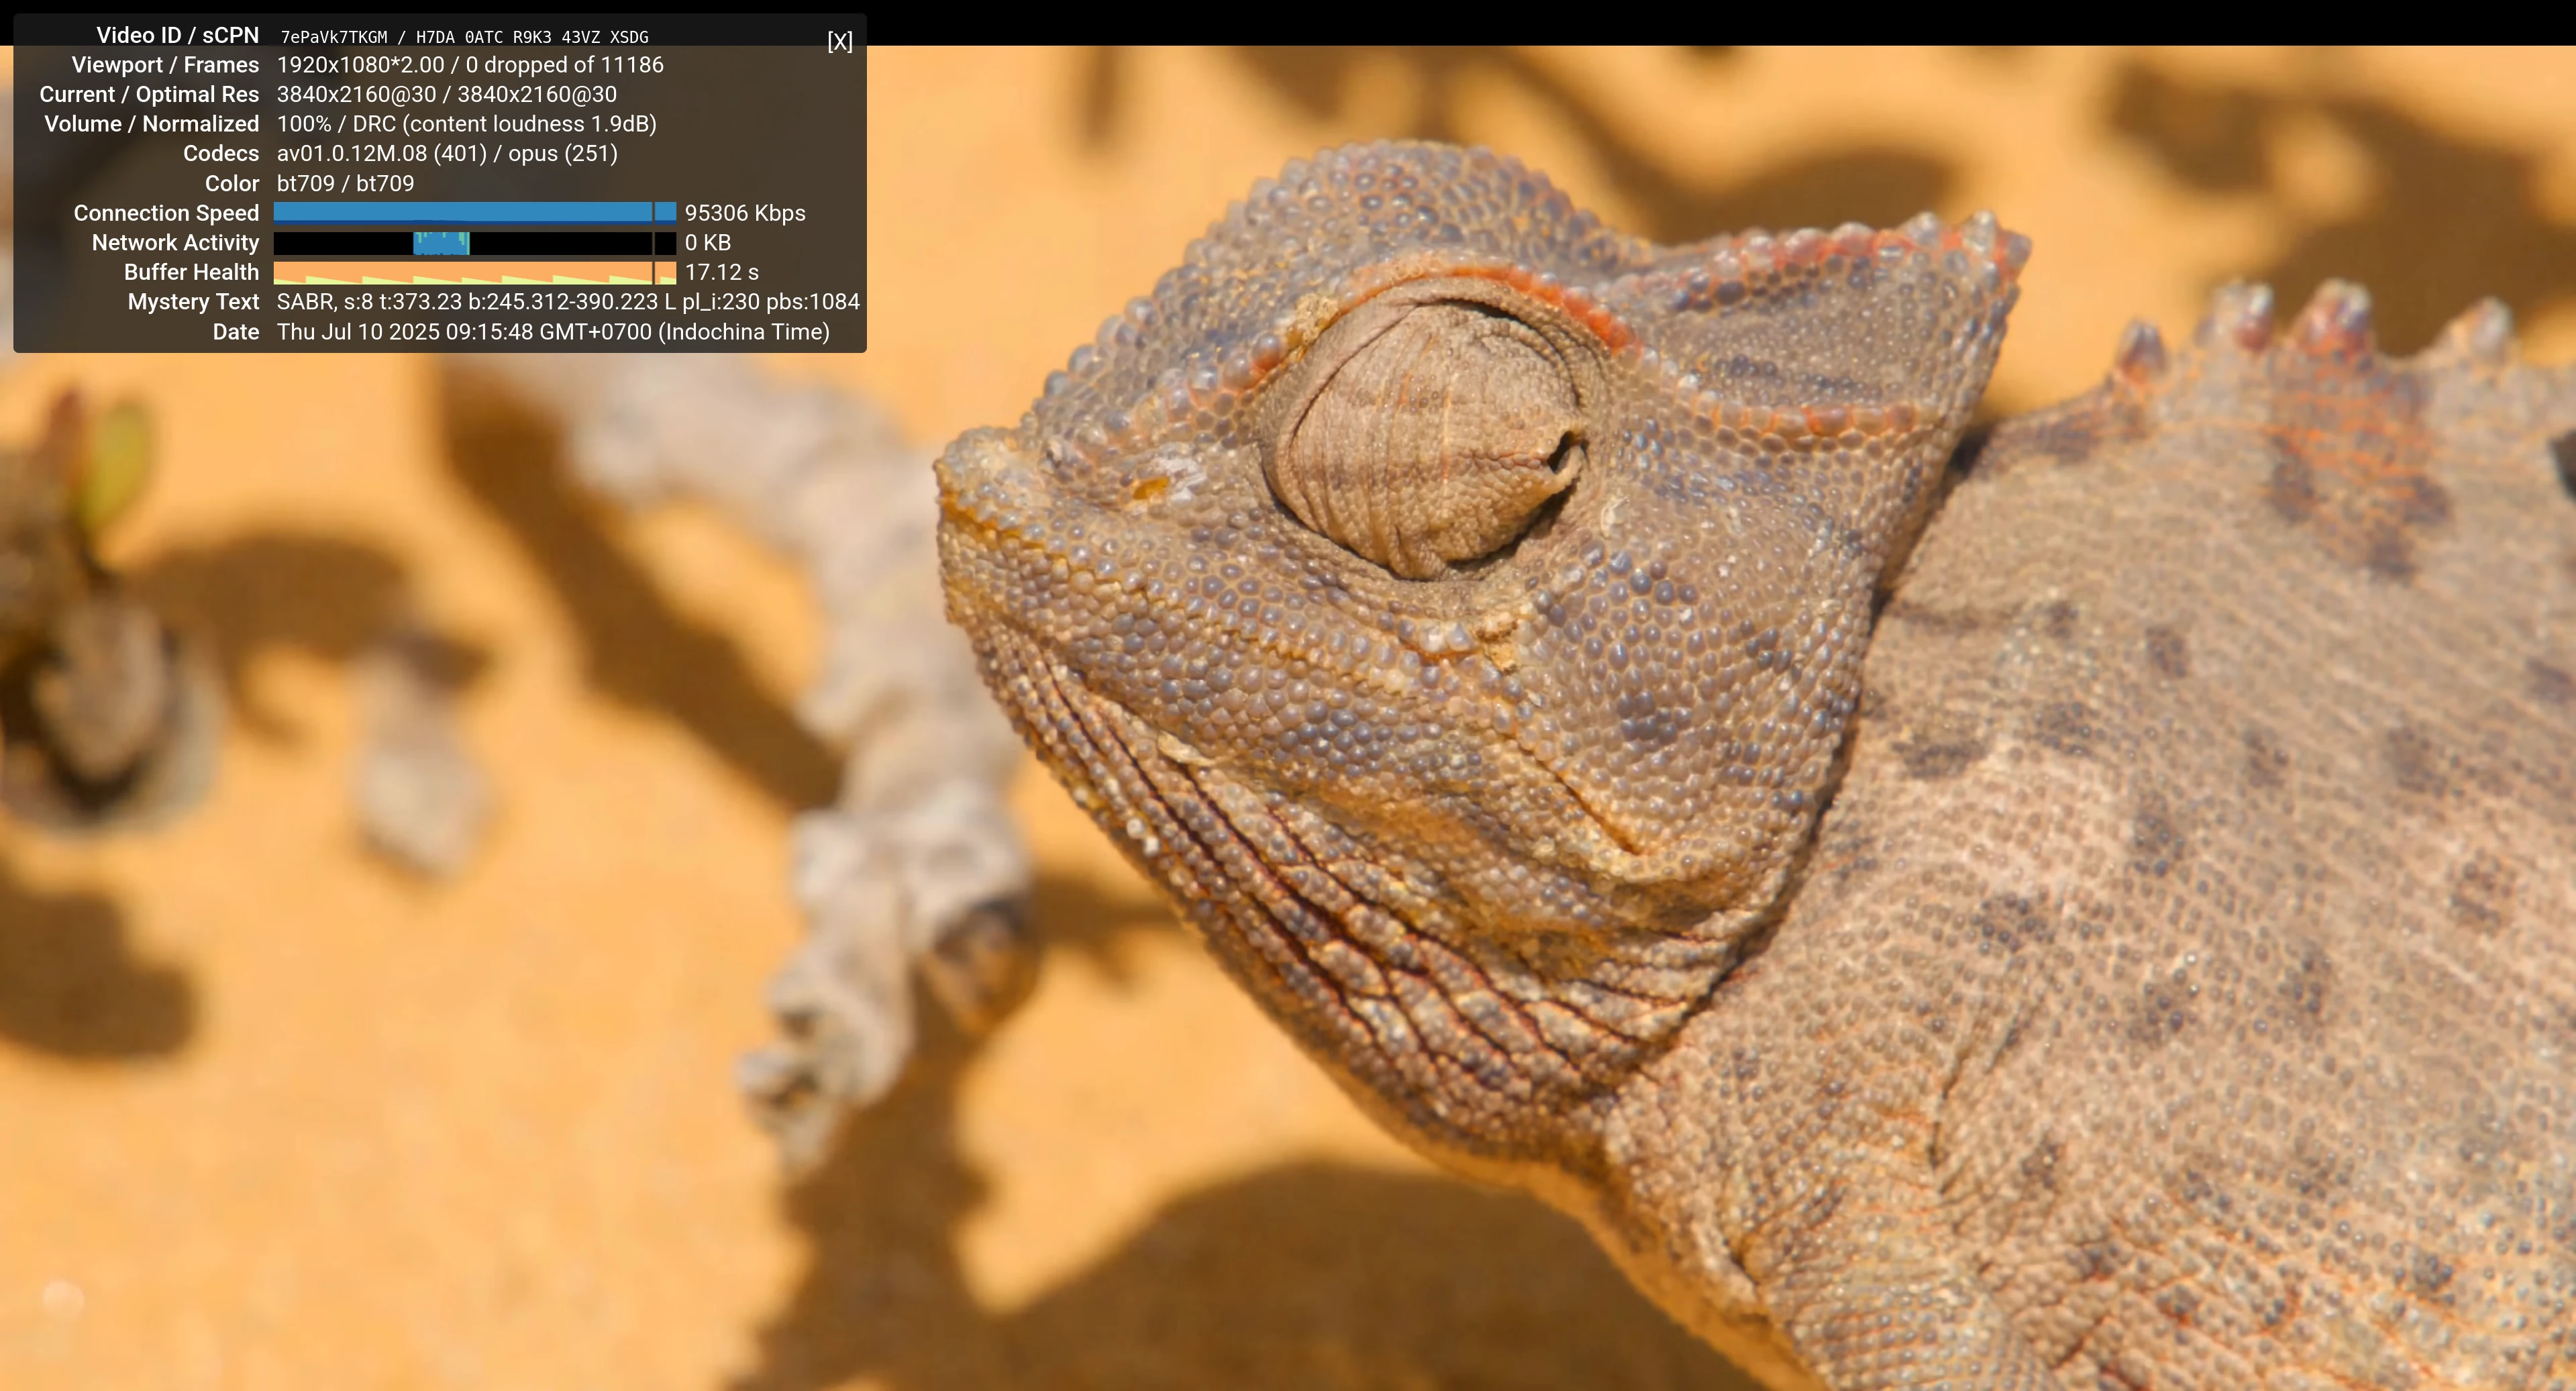Image resolution: width=2576 pixels, height=1391 pixels.
Task: Click the Volume / Normalized label
Action: click(x=151, y=124)
